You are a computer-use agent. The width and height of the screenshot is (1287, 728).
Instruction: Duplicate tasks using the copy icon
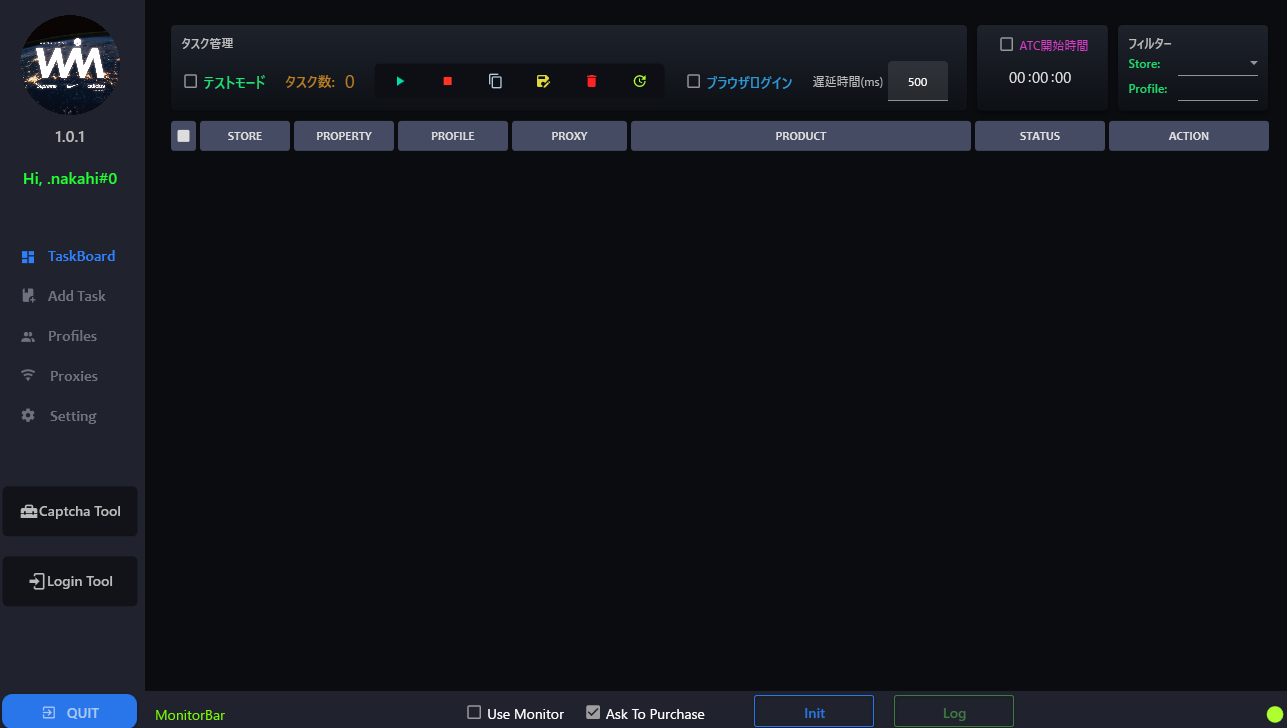(495, 81)
